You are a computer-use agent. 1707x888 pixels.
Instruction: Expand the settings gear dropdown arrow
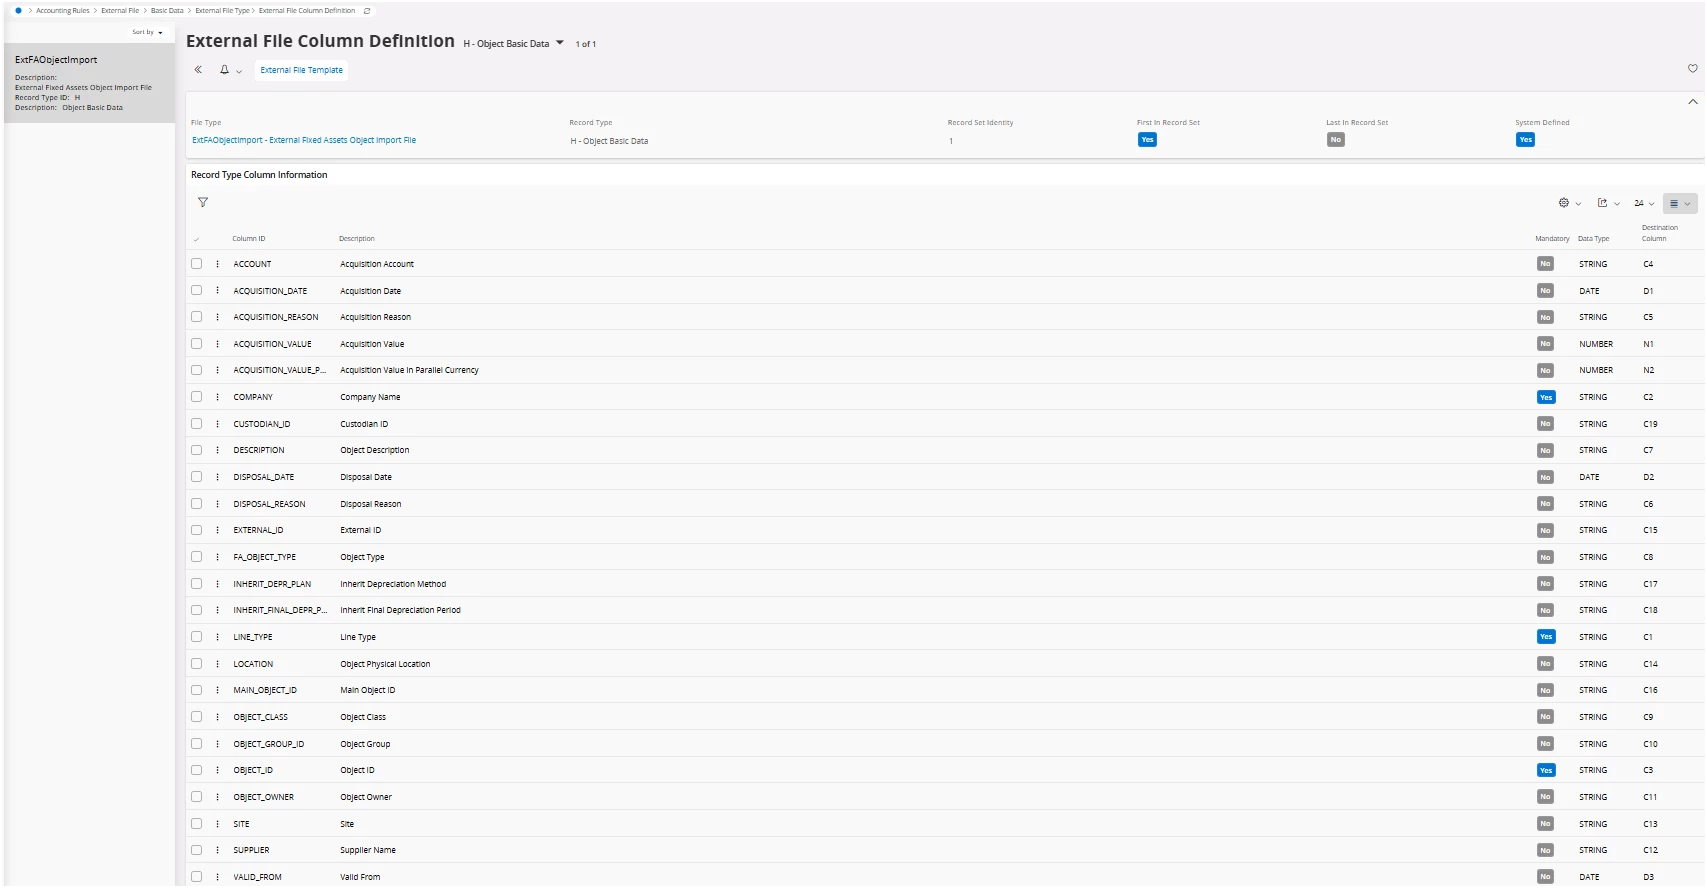coord(1578,204)
